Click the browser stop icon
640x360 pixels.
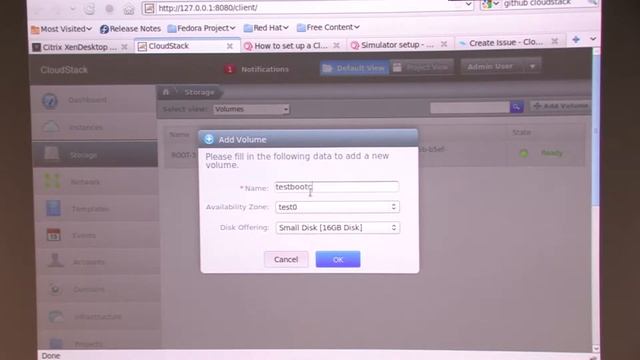[x=109, y=9]
